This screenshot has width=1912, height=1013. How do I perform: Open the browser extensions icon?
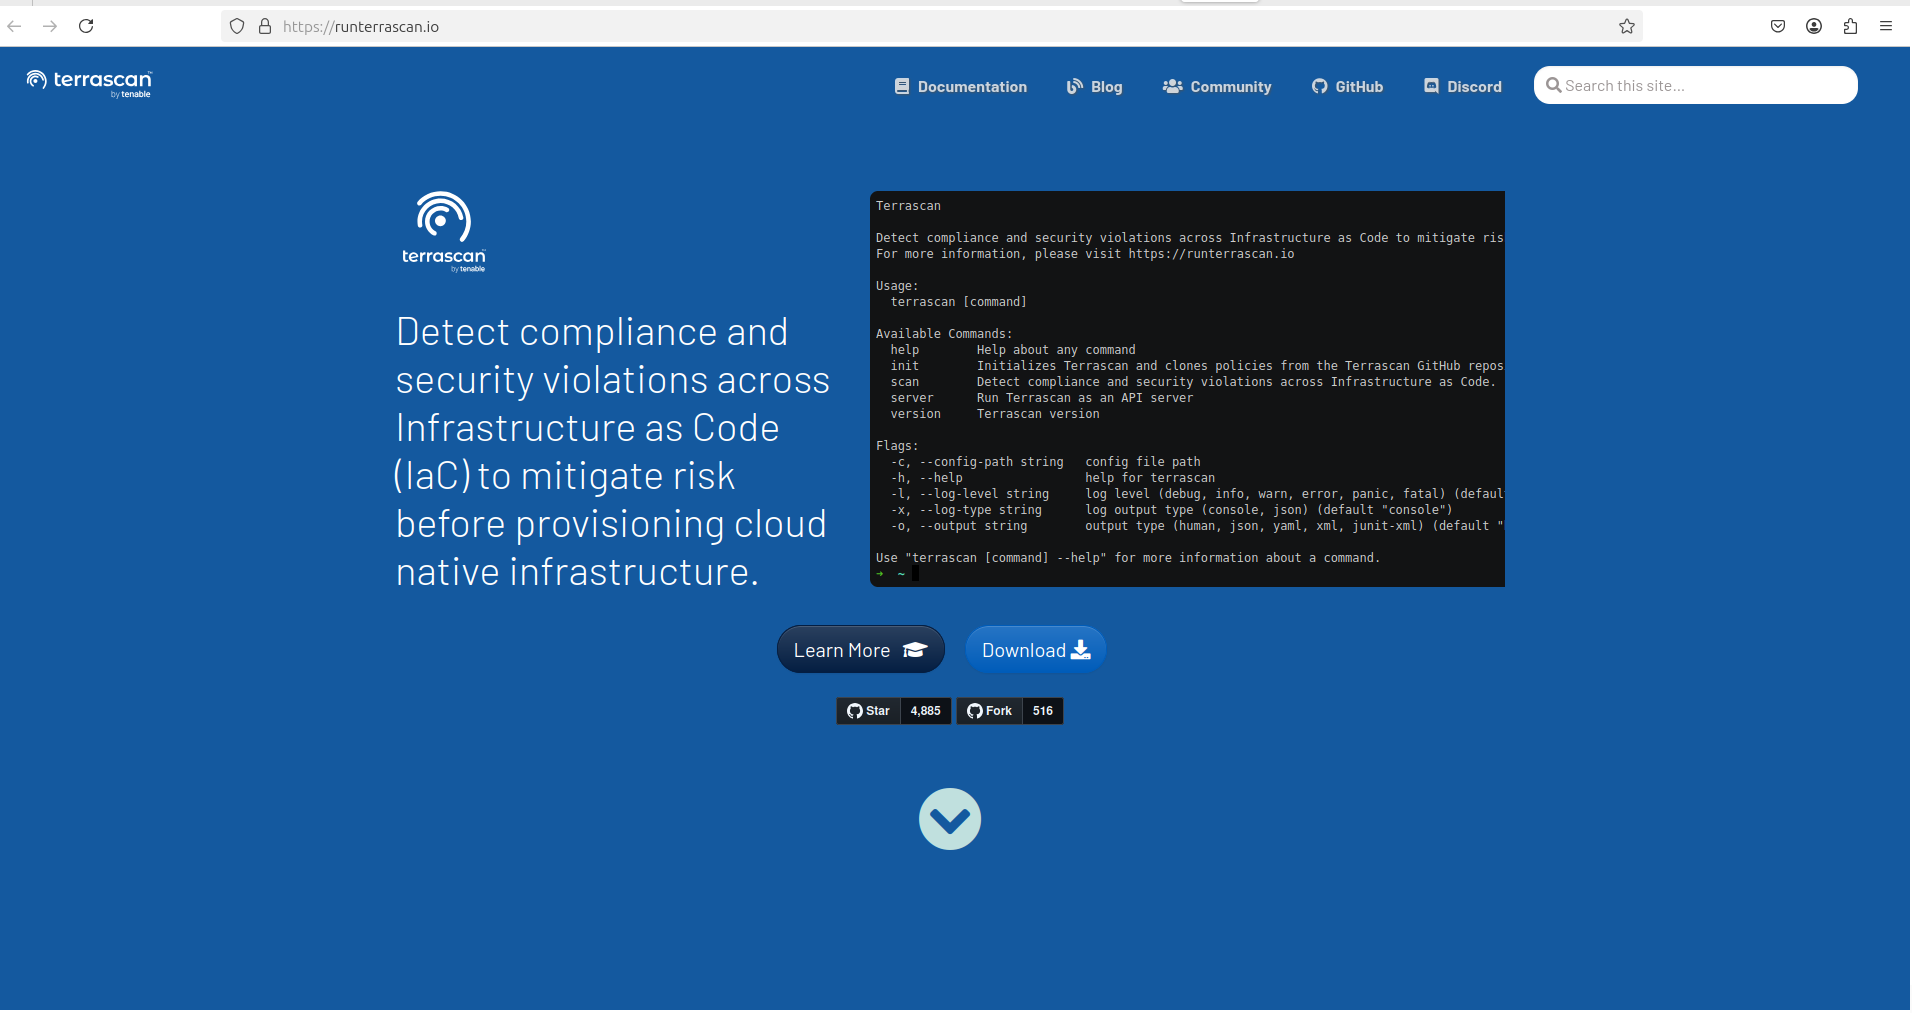(x=1850, y=26)
